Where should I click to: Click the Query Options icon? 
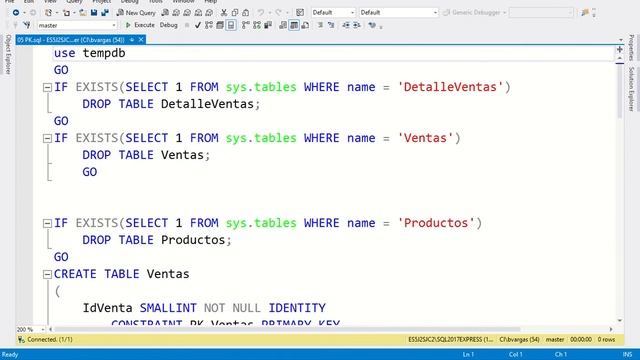point(220,25)
